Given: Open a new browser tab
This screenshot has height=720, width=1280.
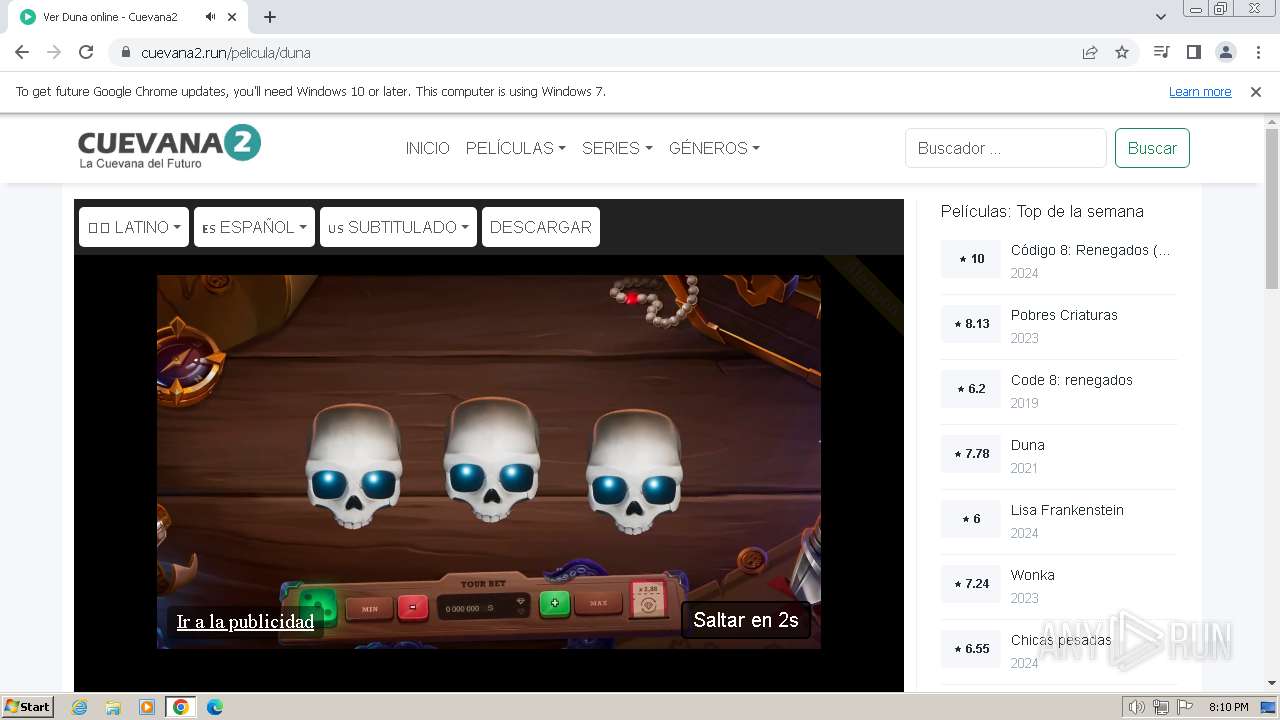Looking at the screenshot, I should pos(270,17).
